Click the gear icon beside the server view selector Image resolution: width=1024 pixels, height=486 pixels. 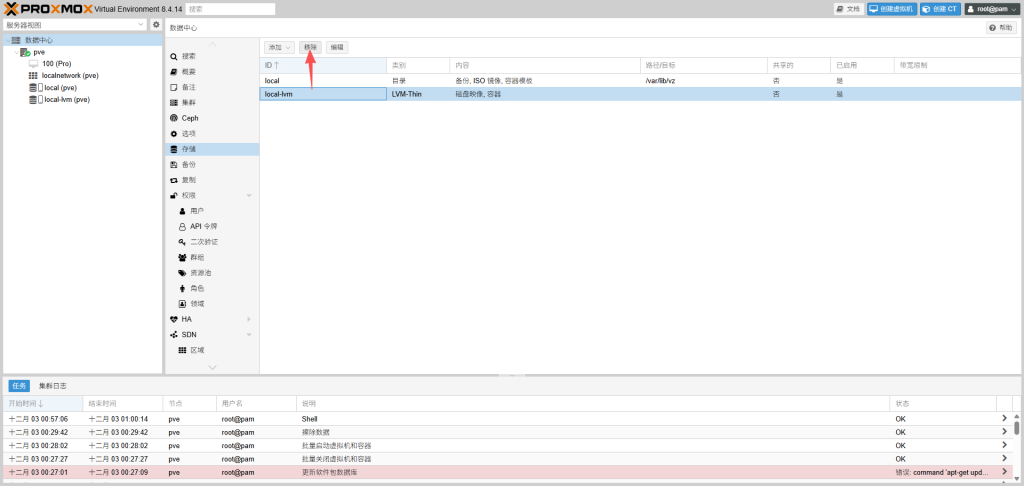(x=156, y=24)
